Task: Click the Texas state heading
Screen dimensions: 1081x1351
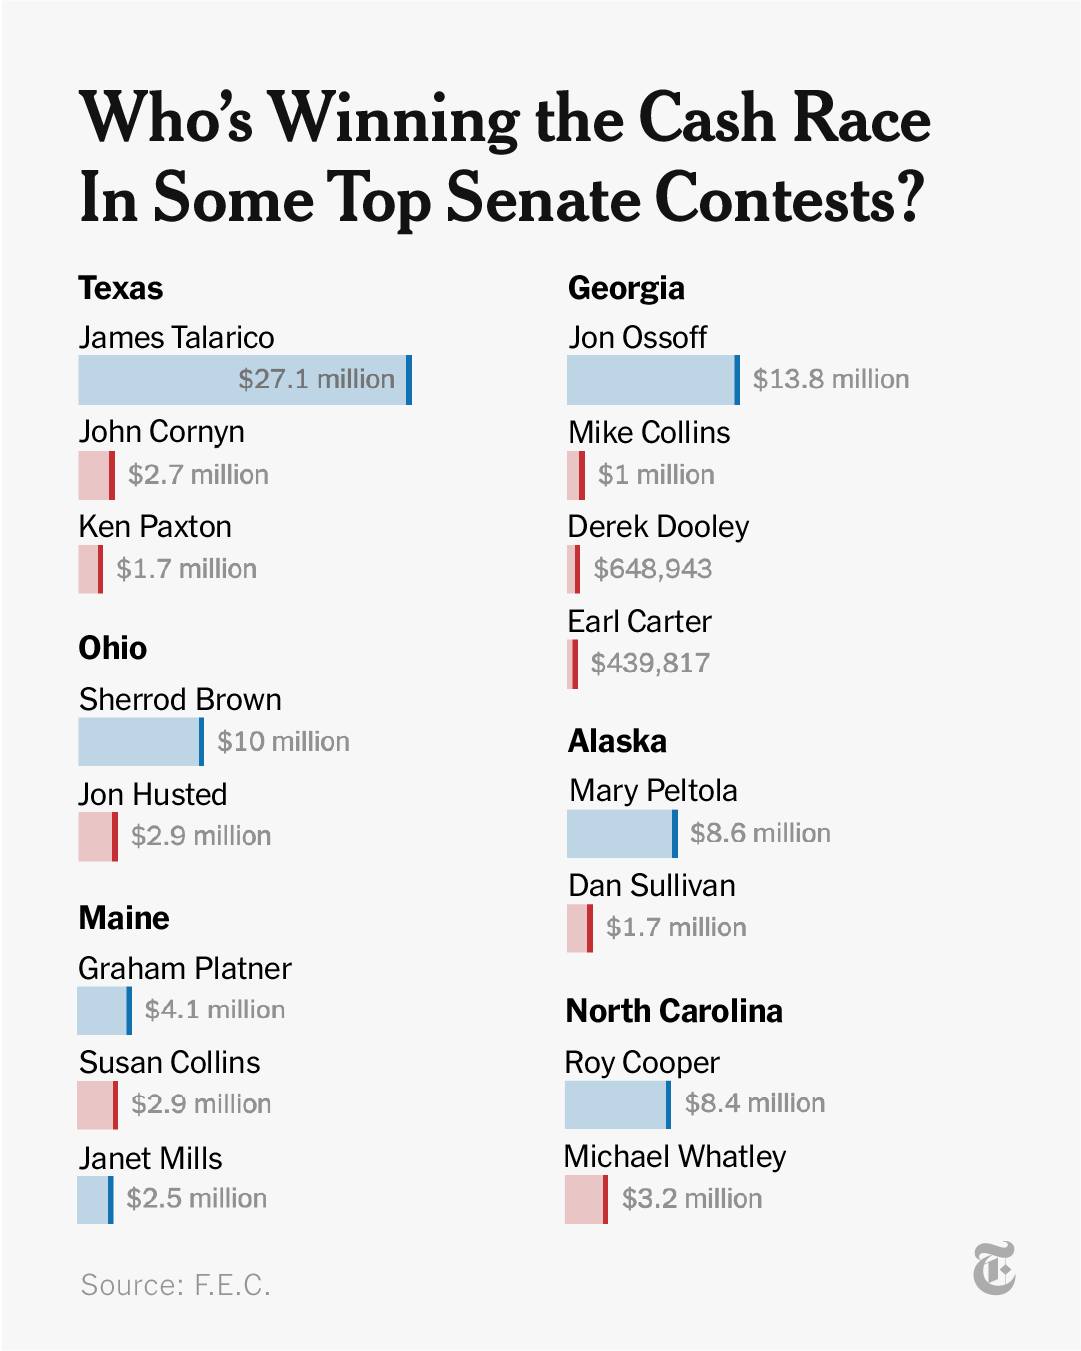Action: 121,289
